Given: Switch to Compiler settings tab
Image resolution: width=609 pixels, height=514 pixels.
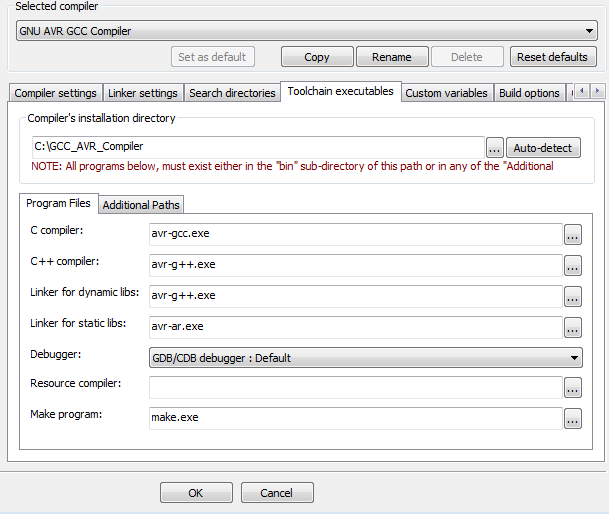Looking at the screenshot, I should [56, 93].
